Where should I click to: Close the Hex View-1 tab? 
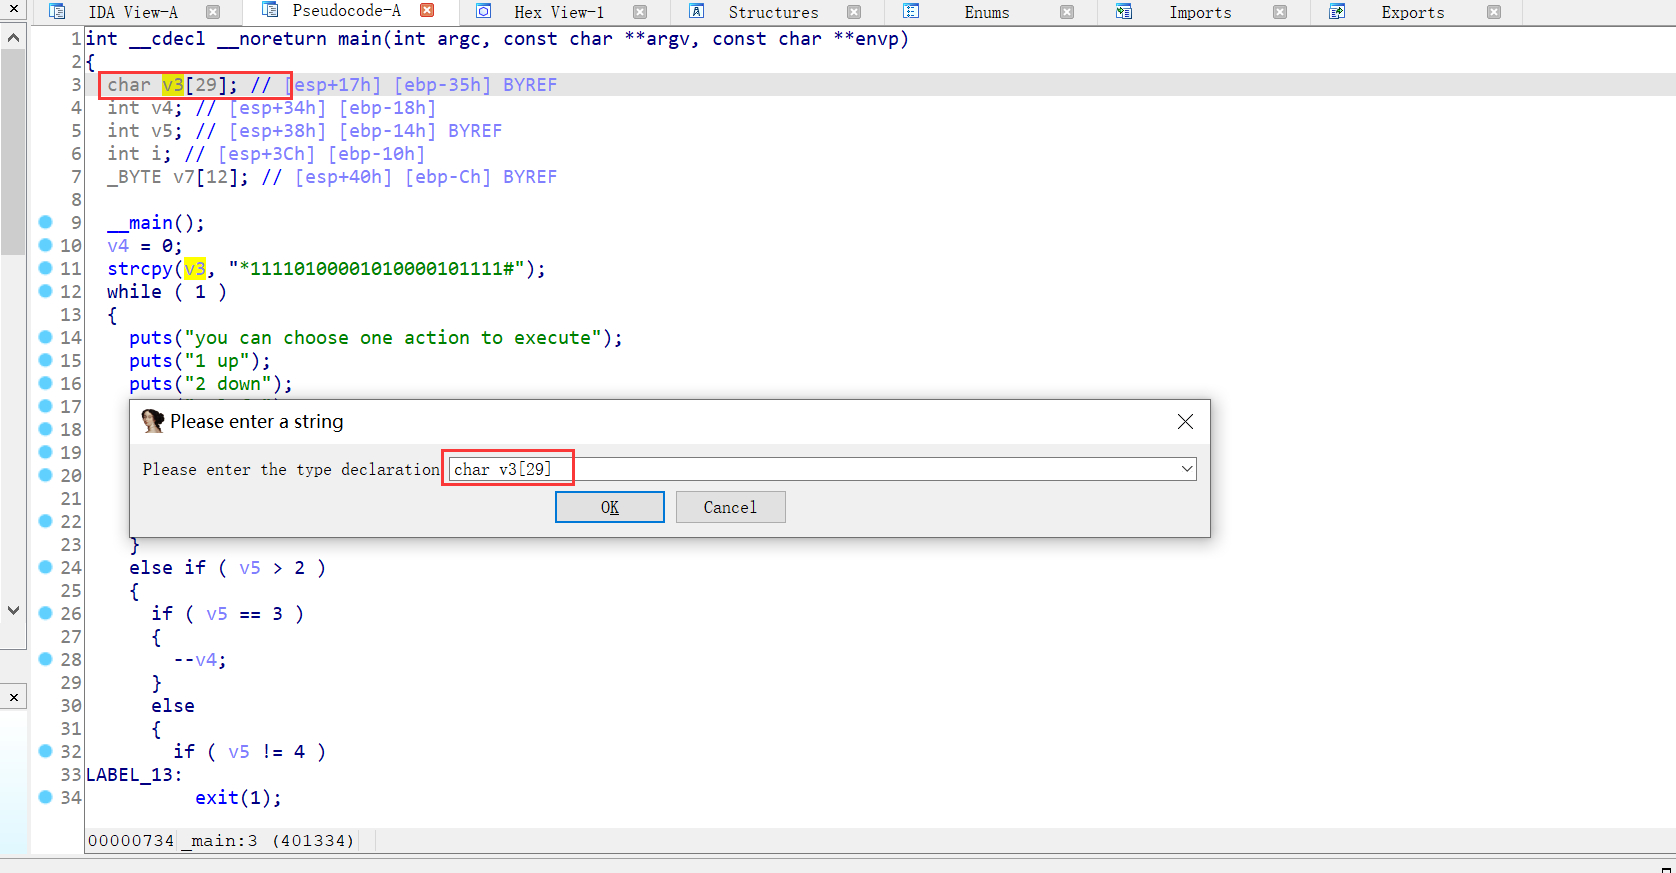pos(640,13)
